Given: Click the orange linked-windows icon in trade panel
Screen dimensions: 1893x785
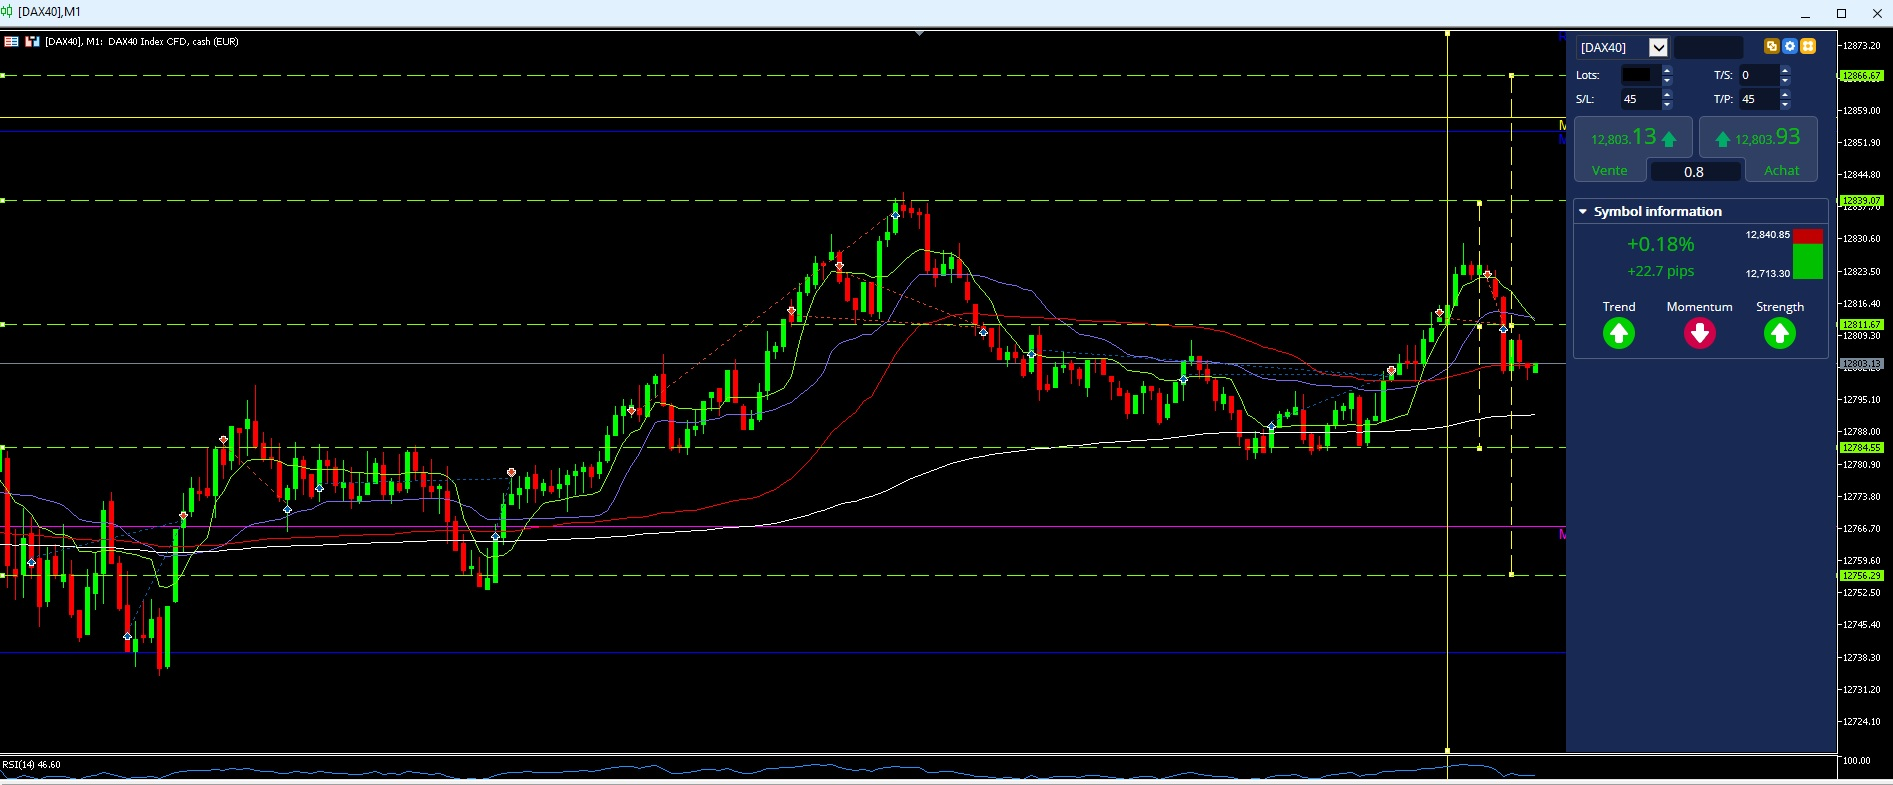Looking at the screenshot, I should click(x=1771, y=46).
